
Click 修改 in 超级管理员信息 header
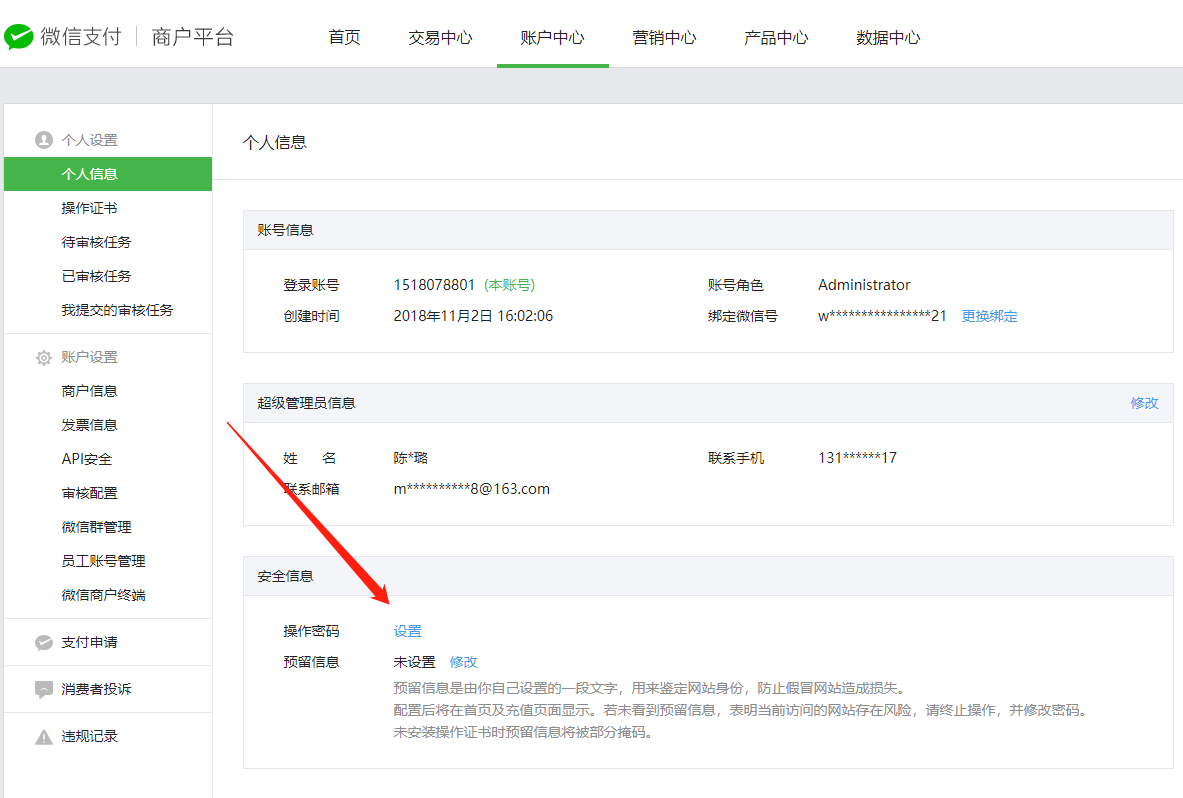pos(1144,403)
